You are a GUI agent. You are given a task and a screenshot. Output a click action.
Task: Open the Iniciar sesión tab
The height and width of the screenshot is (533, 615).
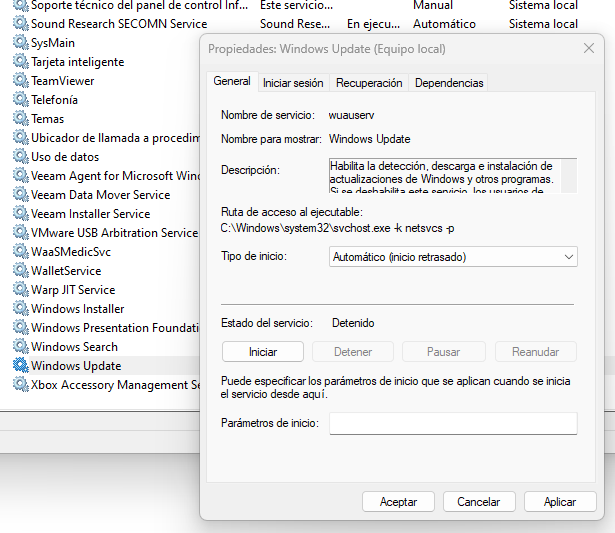click(293, 83)
